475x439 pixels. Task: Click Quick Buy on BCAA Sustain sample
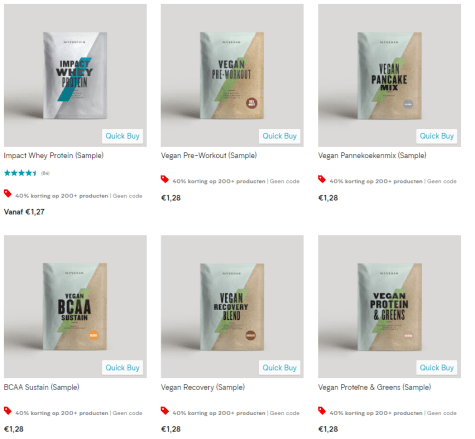pos(122,368)
